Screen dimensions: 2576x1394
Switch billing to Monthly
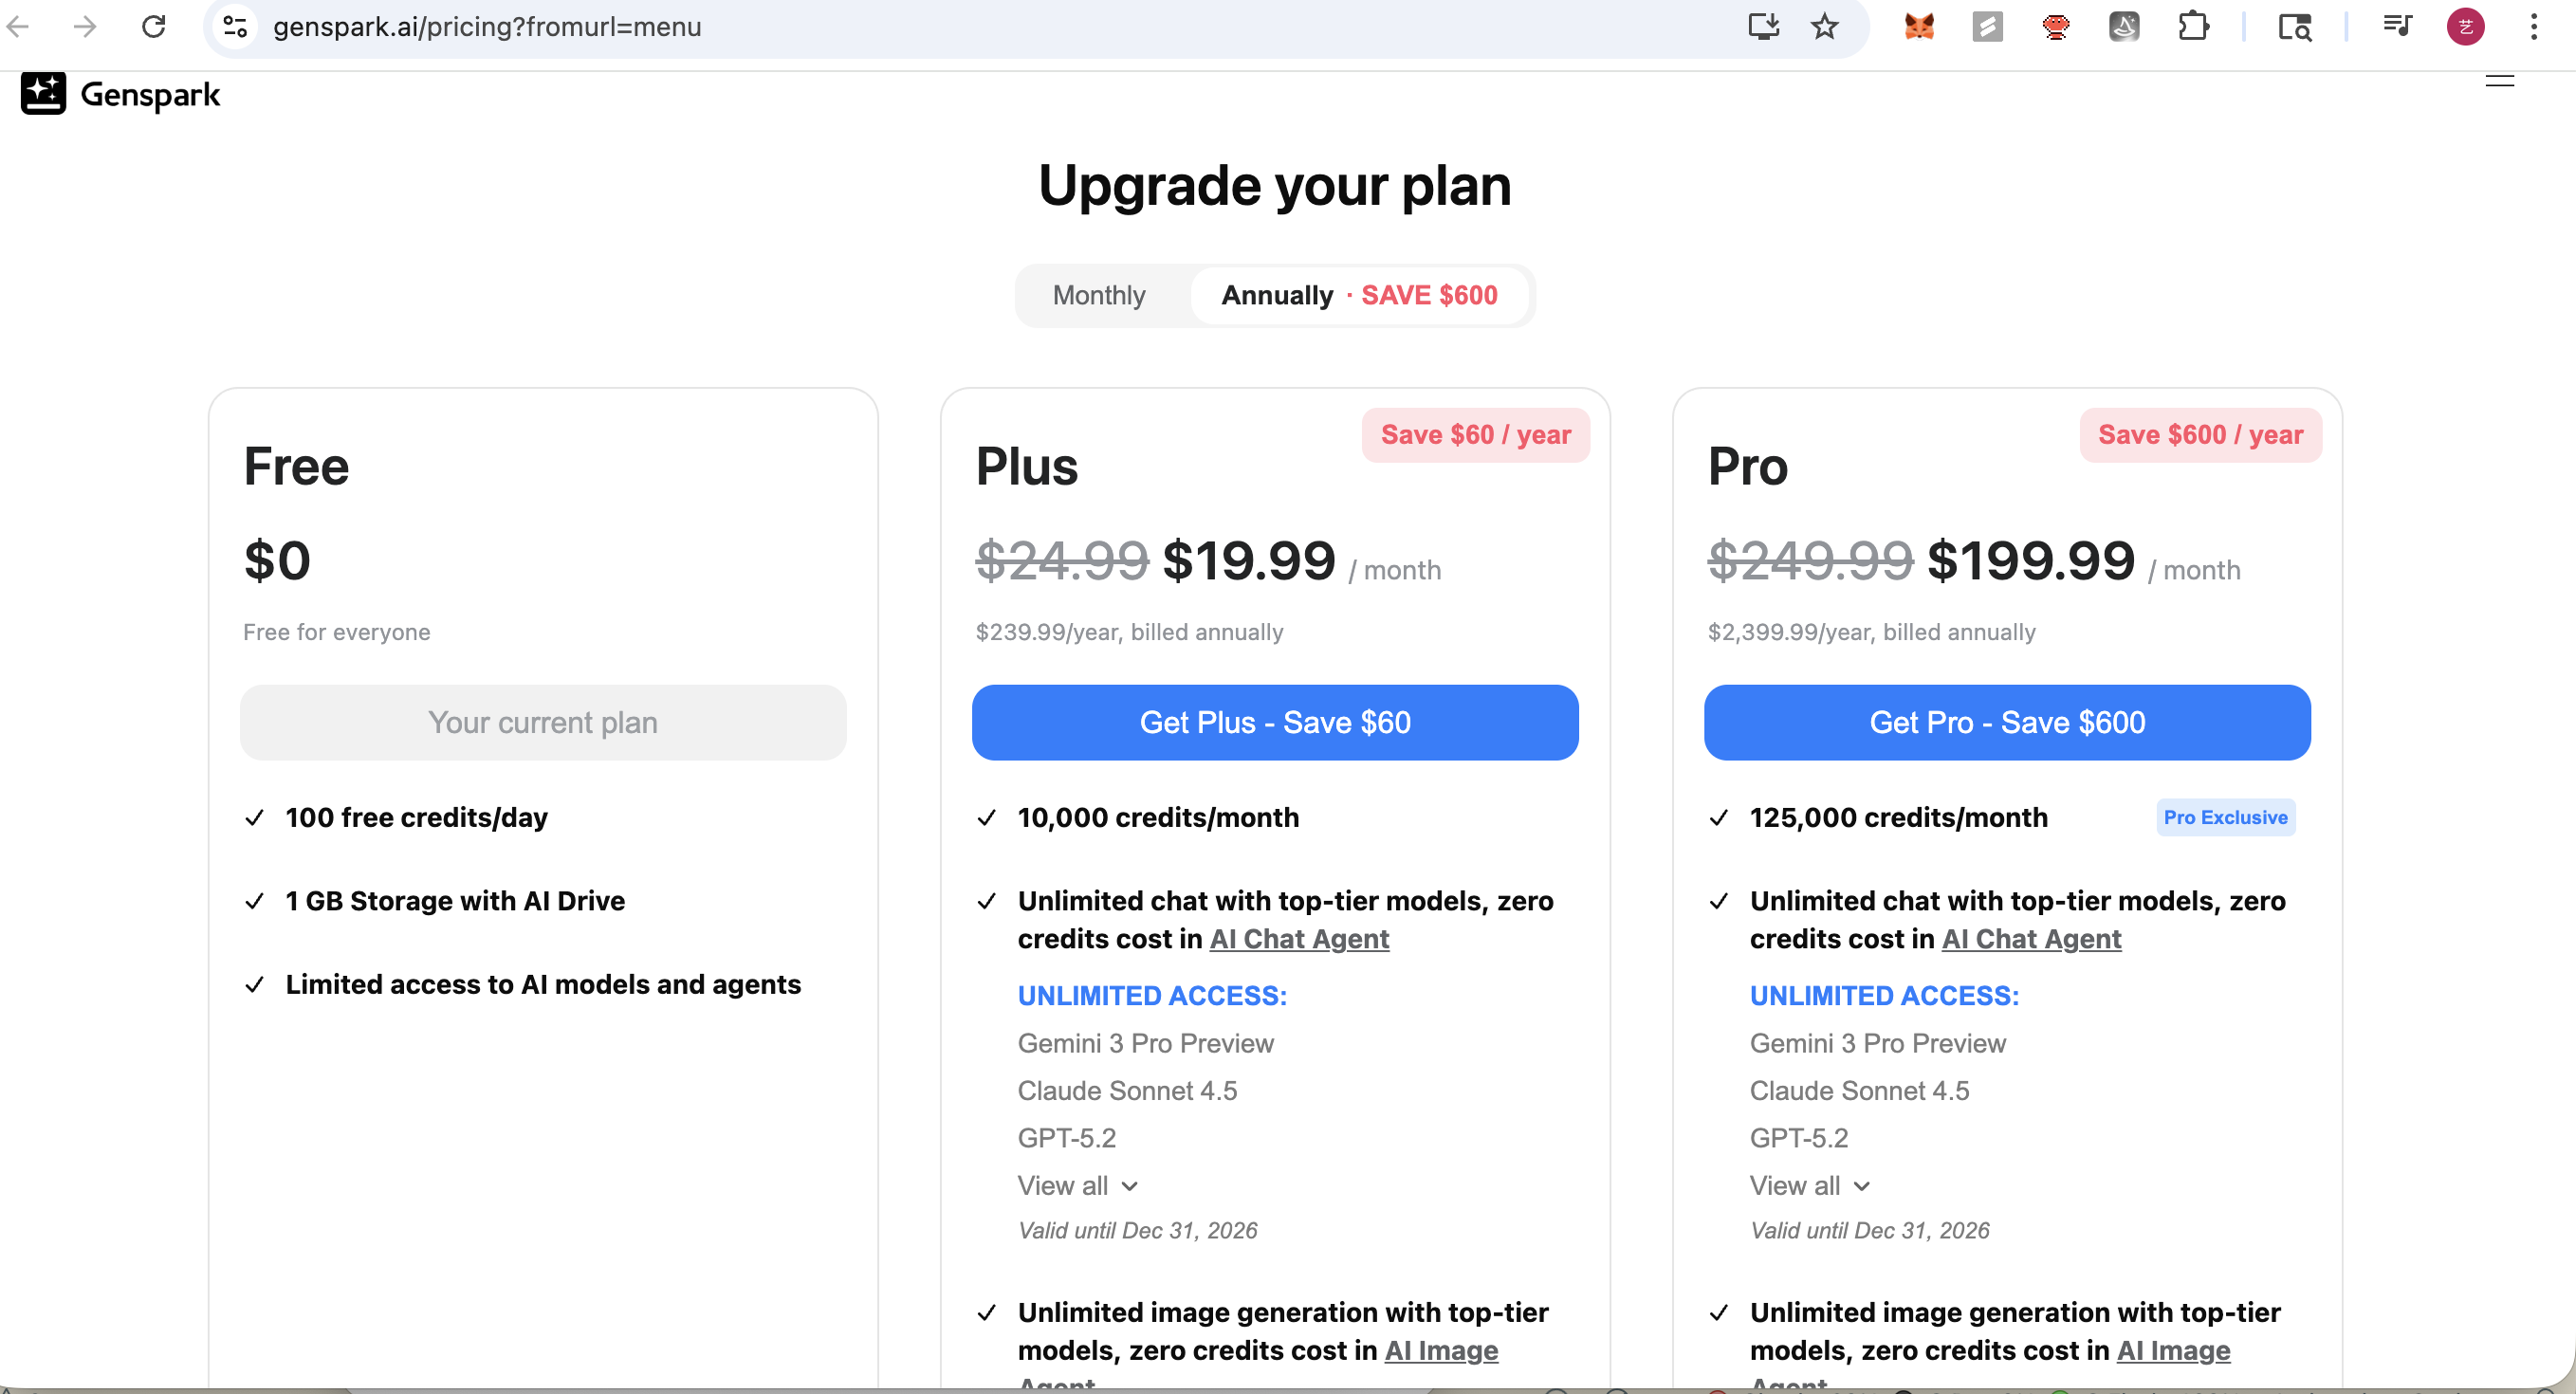[x=1098, y=295]
